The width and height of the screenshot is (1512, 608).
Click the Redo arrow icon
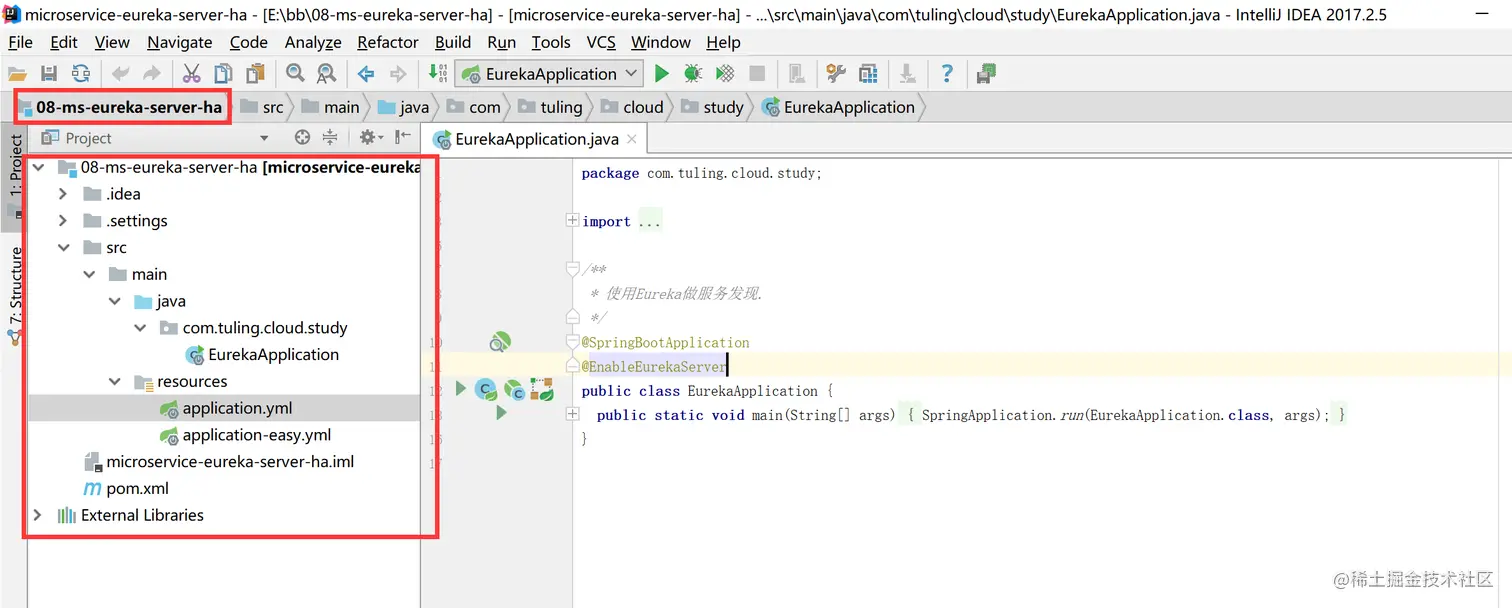152,73
